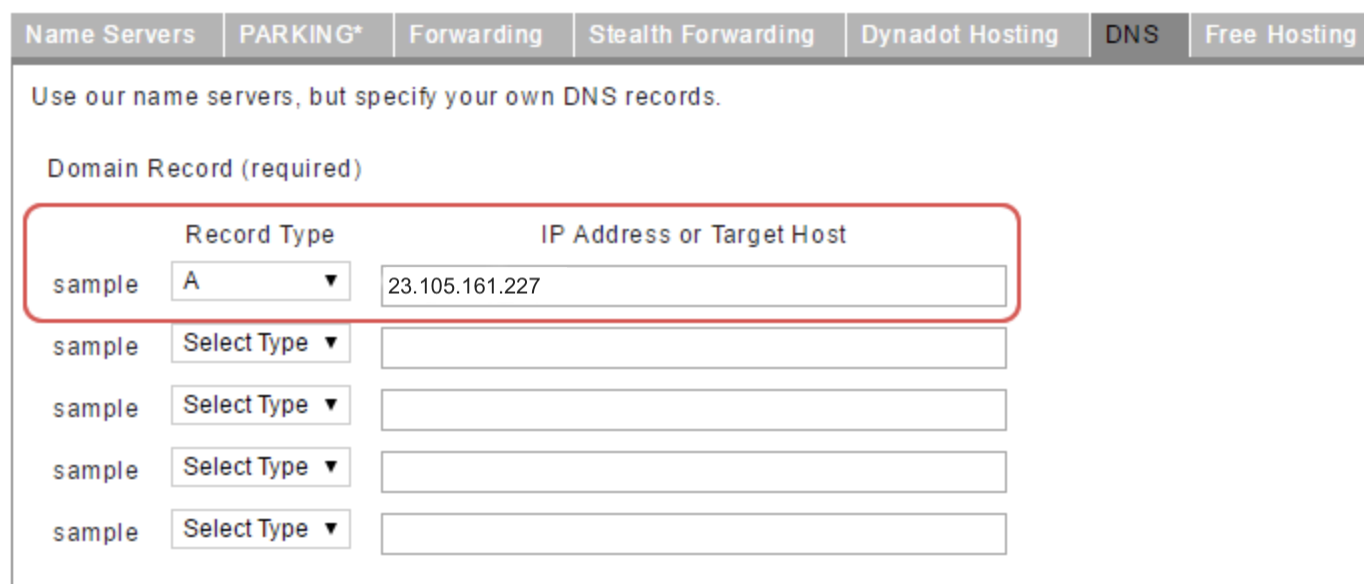Image resolution: width=1364 pixels, height=584 pixels.
Task: Select the fourth row's empty target host field
Action: (693, 472)
